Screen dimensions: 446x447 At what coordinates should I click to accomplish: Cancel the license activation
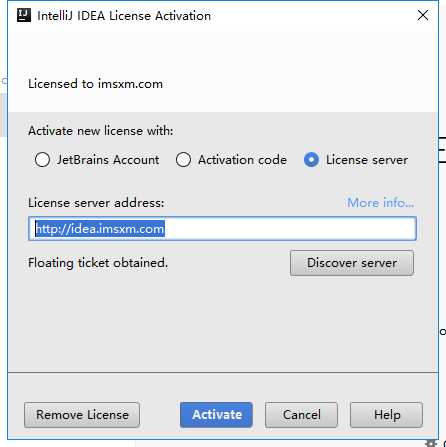click(301, 415)
